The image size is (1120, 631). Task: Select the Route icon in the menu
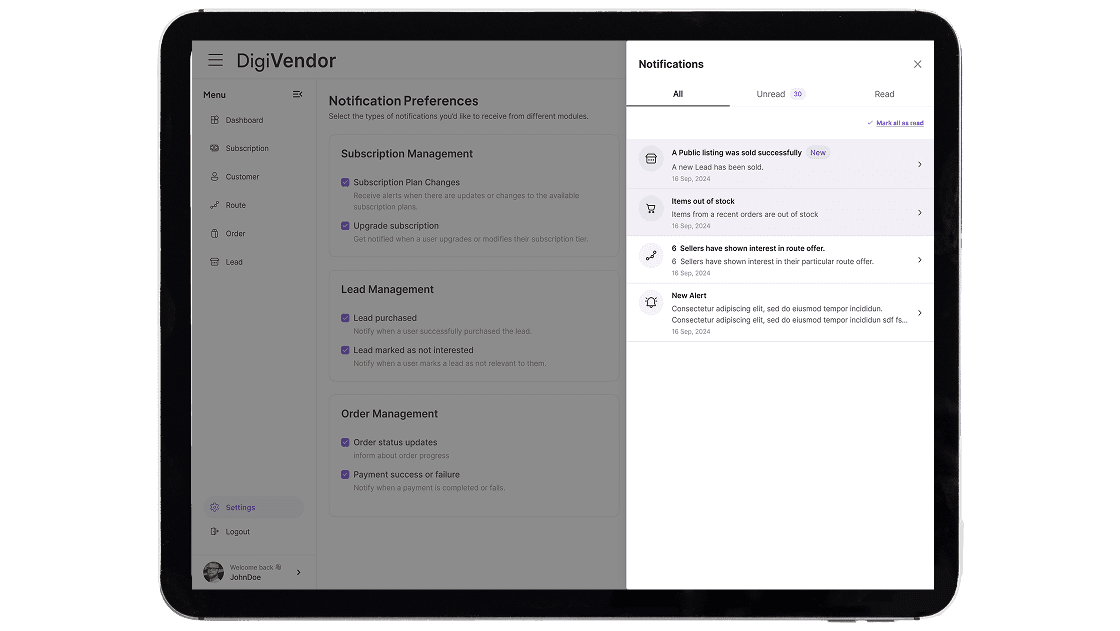point(214,205)
